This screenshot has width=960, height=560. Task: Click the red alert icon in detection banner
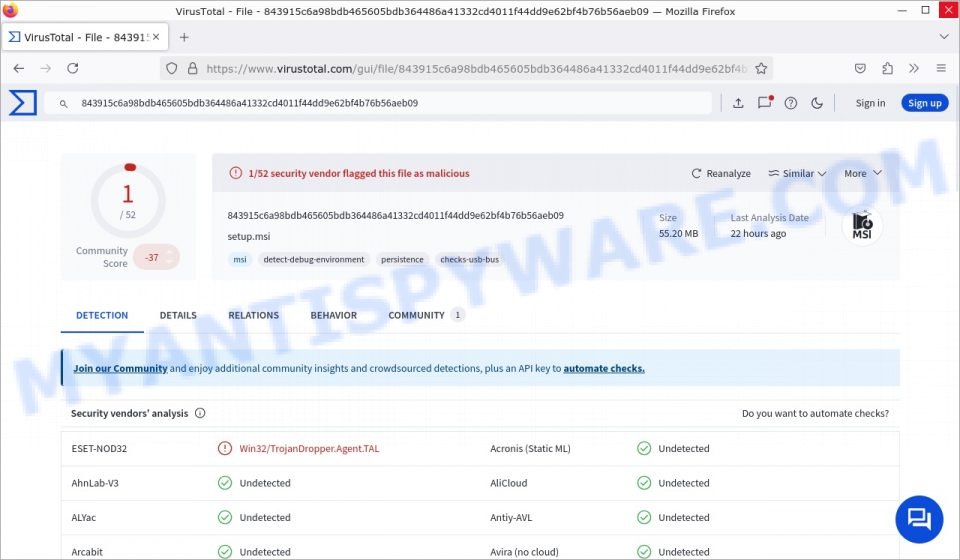236,173
